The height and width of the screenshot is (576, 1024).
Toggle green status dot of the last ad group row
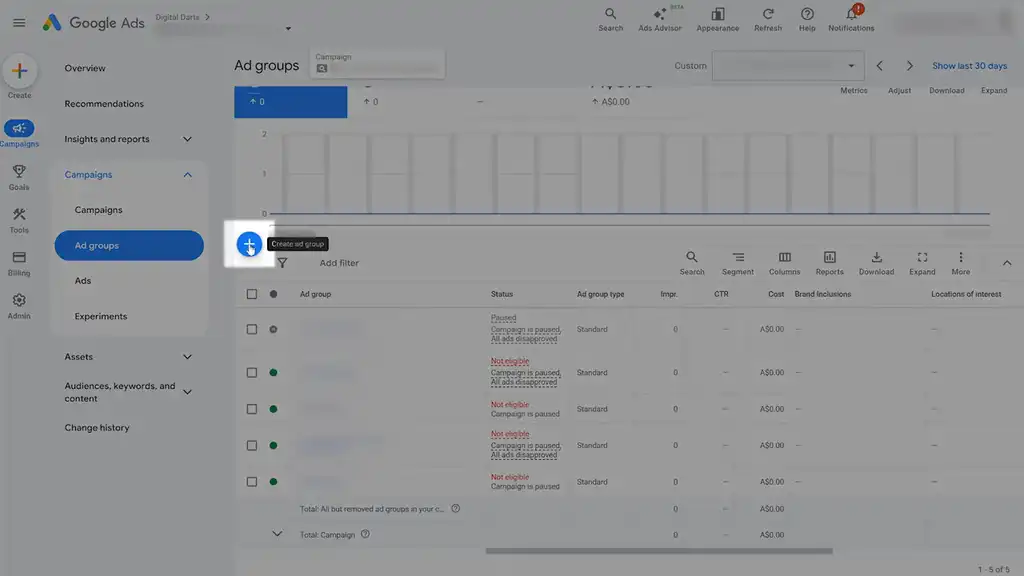point(274,482)
